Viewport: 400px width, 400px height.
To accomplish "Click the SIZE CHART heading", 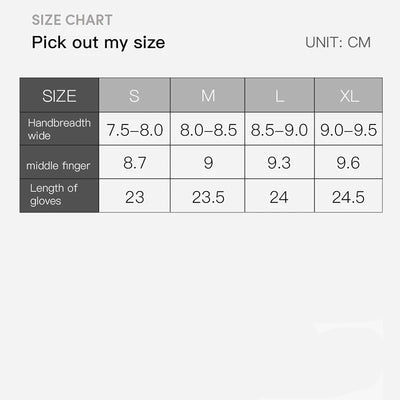I will coord(72,20).
